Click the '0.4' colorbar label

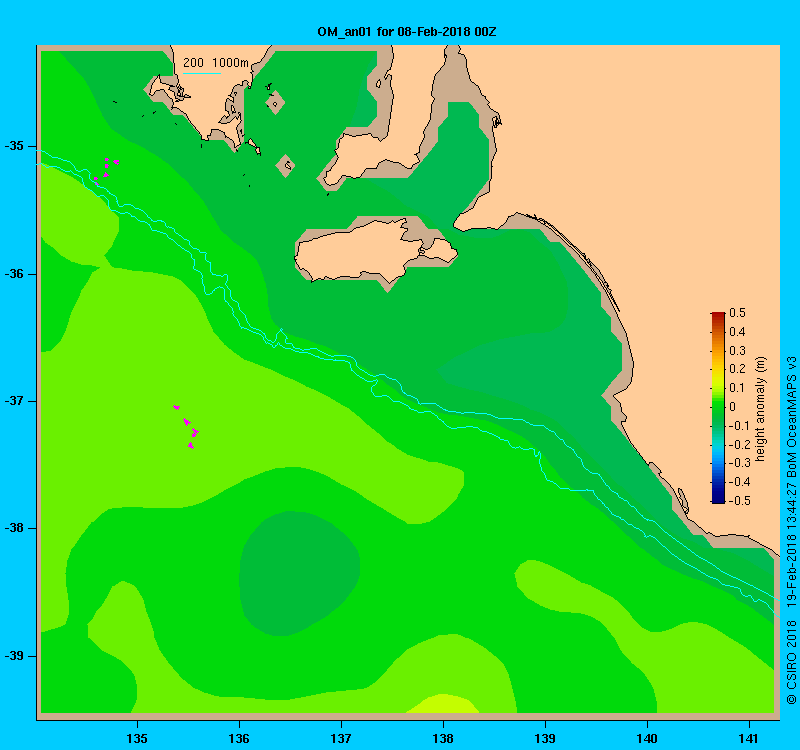pyautogui.click(x=737, y=332)
